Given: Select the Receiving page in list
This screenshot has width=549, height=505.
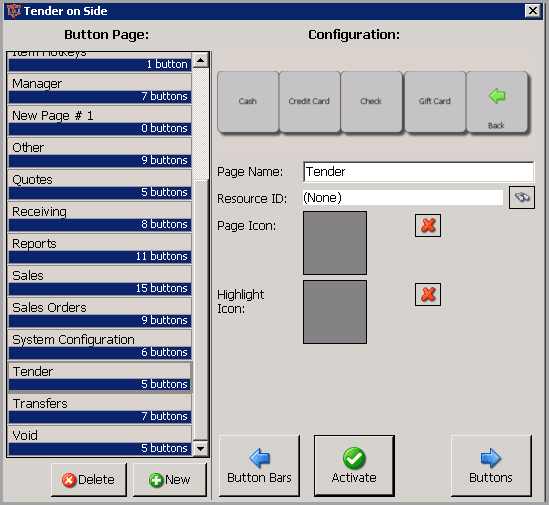Looking at the screenshot, I should click(x=100, y=216).
